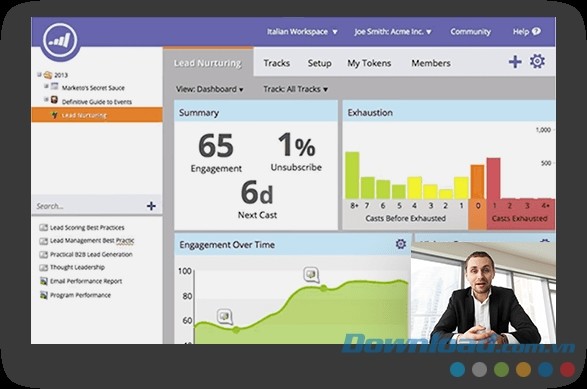Open the Community link

point(470,32)
